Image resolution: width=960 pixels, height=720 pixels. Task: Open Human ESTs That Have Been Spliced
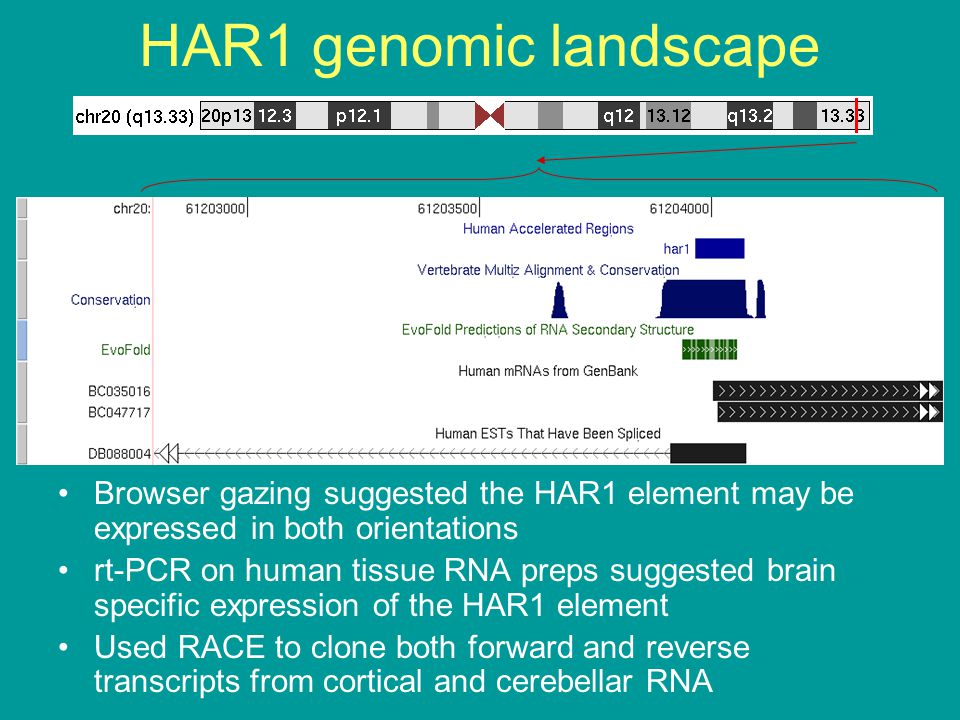pyautogui.click(x=548, y=433)
